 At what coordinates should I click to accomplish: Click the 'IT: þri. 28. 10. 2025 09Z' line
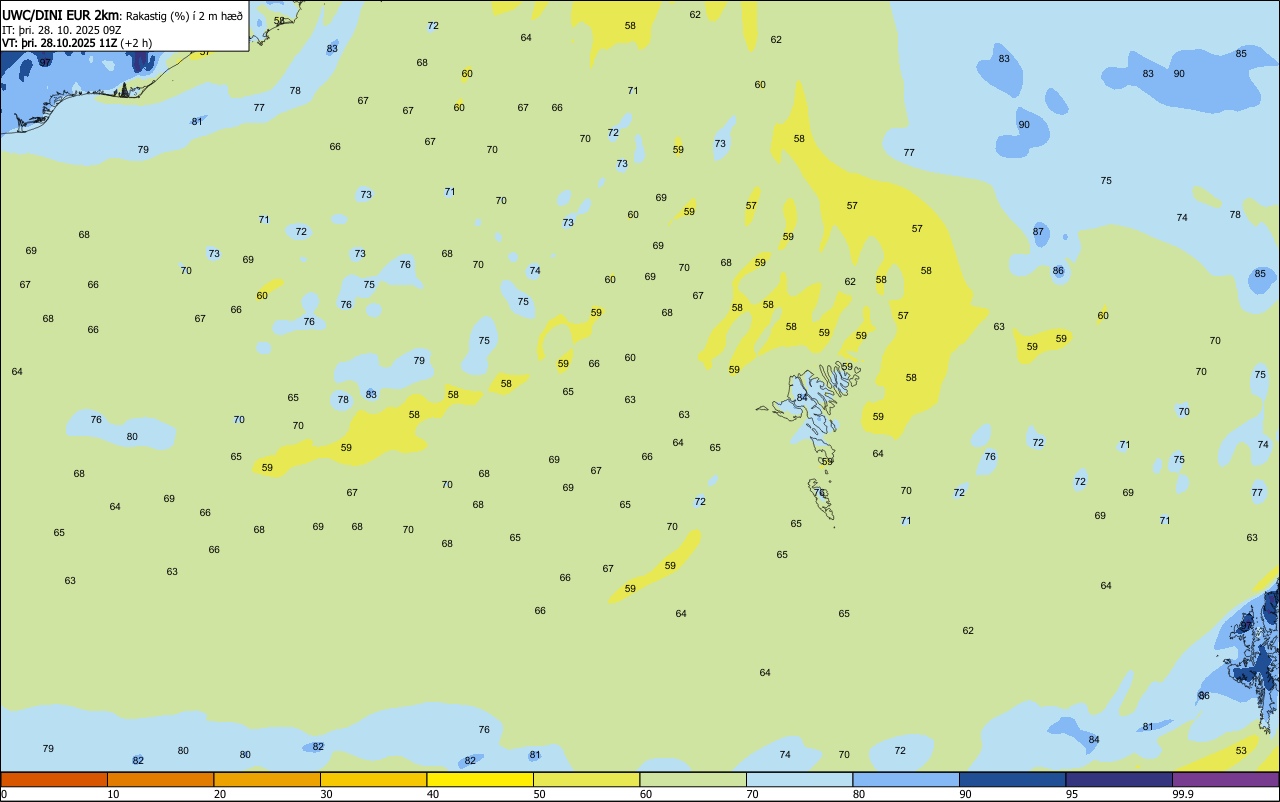[x=62, y=30]
